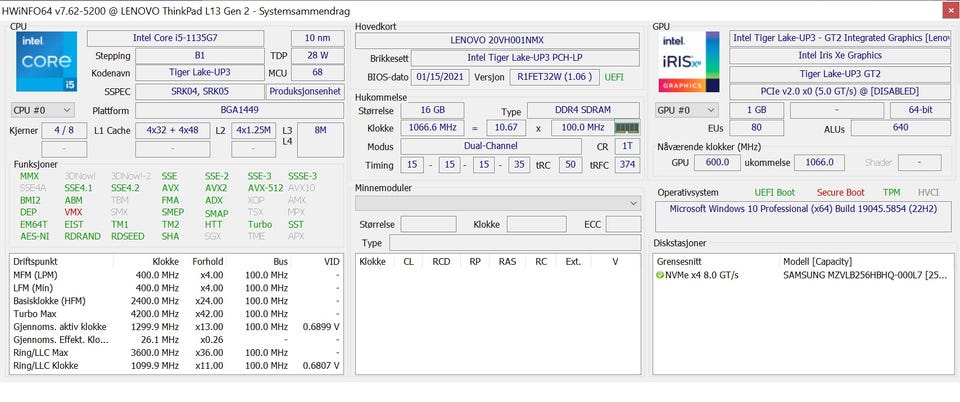
Task: Open the CPU #0 selector dropdown
Action: [43, 111]
